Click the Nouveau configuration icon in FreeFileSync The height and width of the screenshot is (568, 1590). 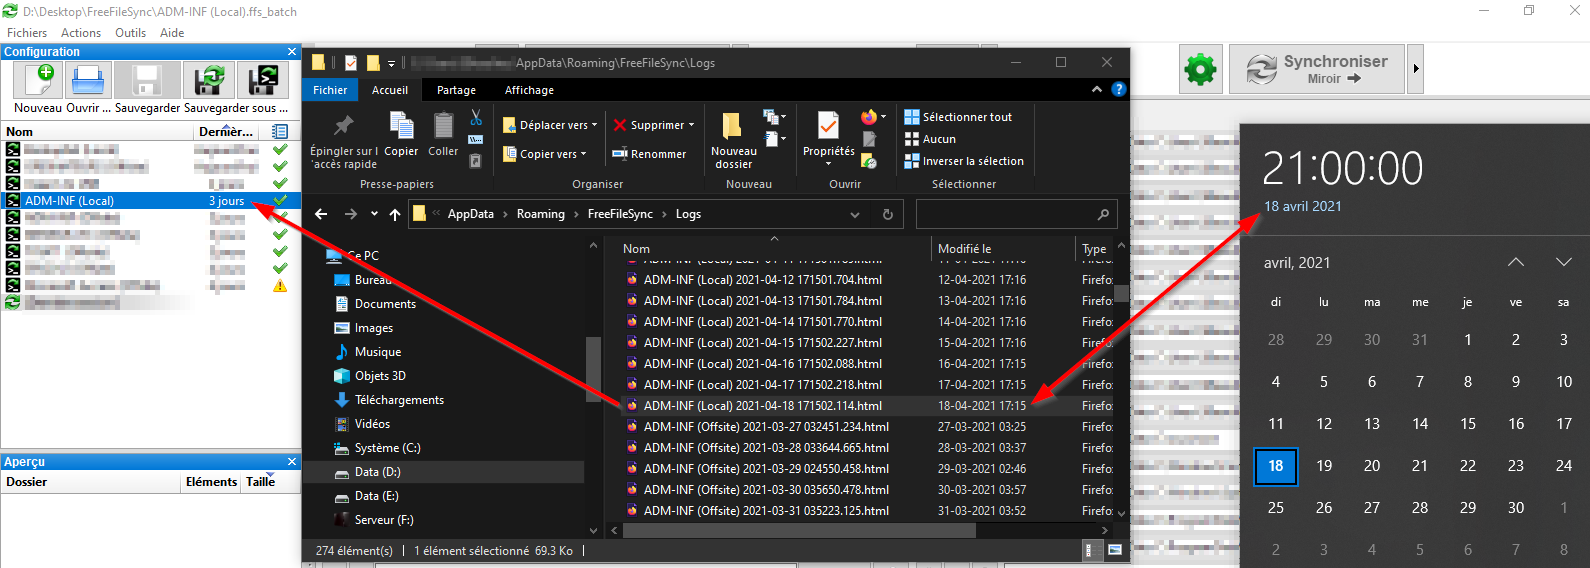(38, 80)
